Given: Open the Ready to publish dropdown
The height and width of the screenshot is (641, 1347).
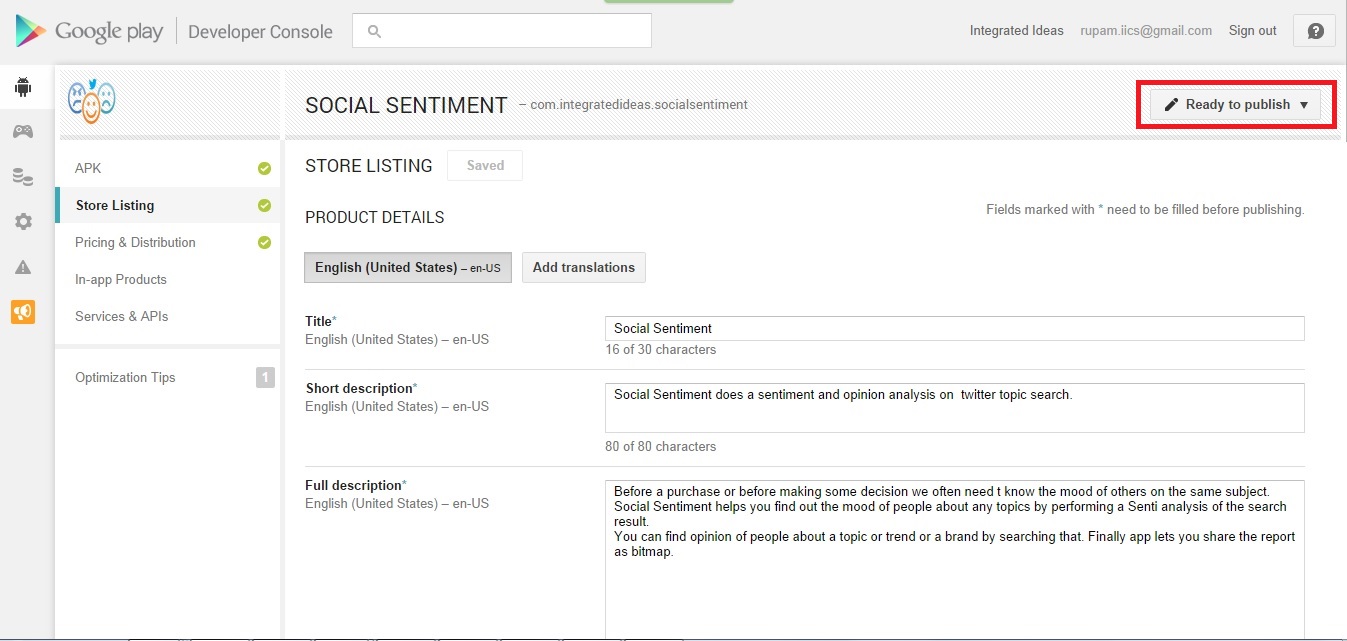Looking at the screenshot, I should (1236, 104).
